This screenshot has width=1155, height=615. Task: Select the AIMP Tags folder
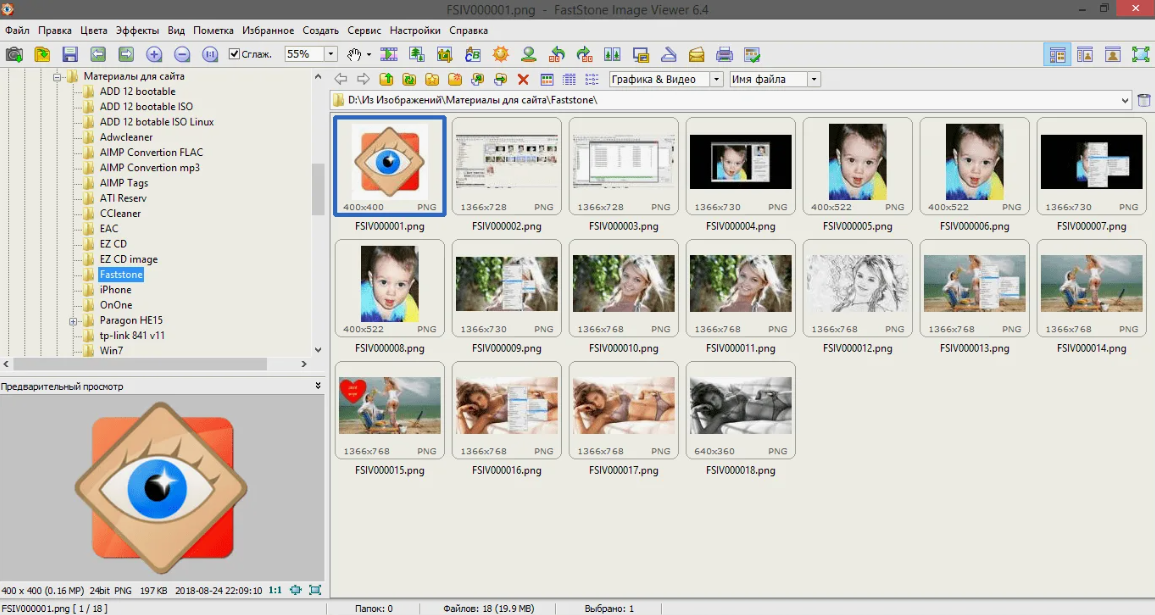pos(124,183)
